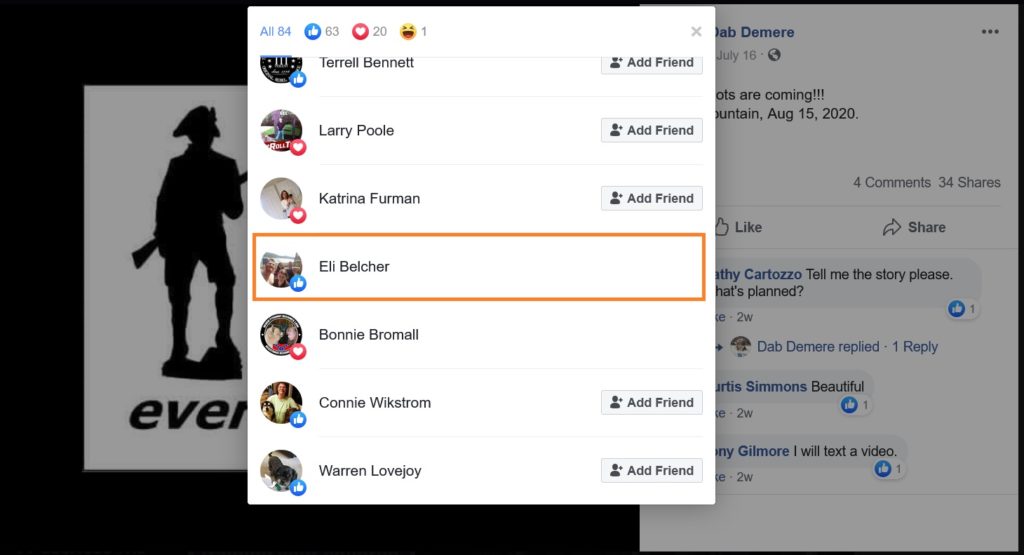Select the All 84 reactions tab

275,31
